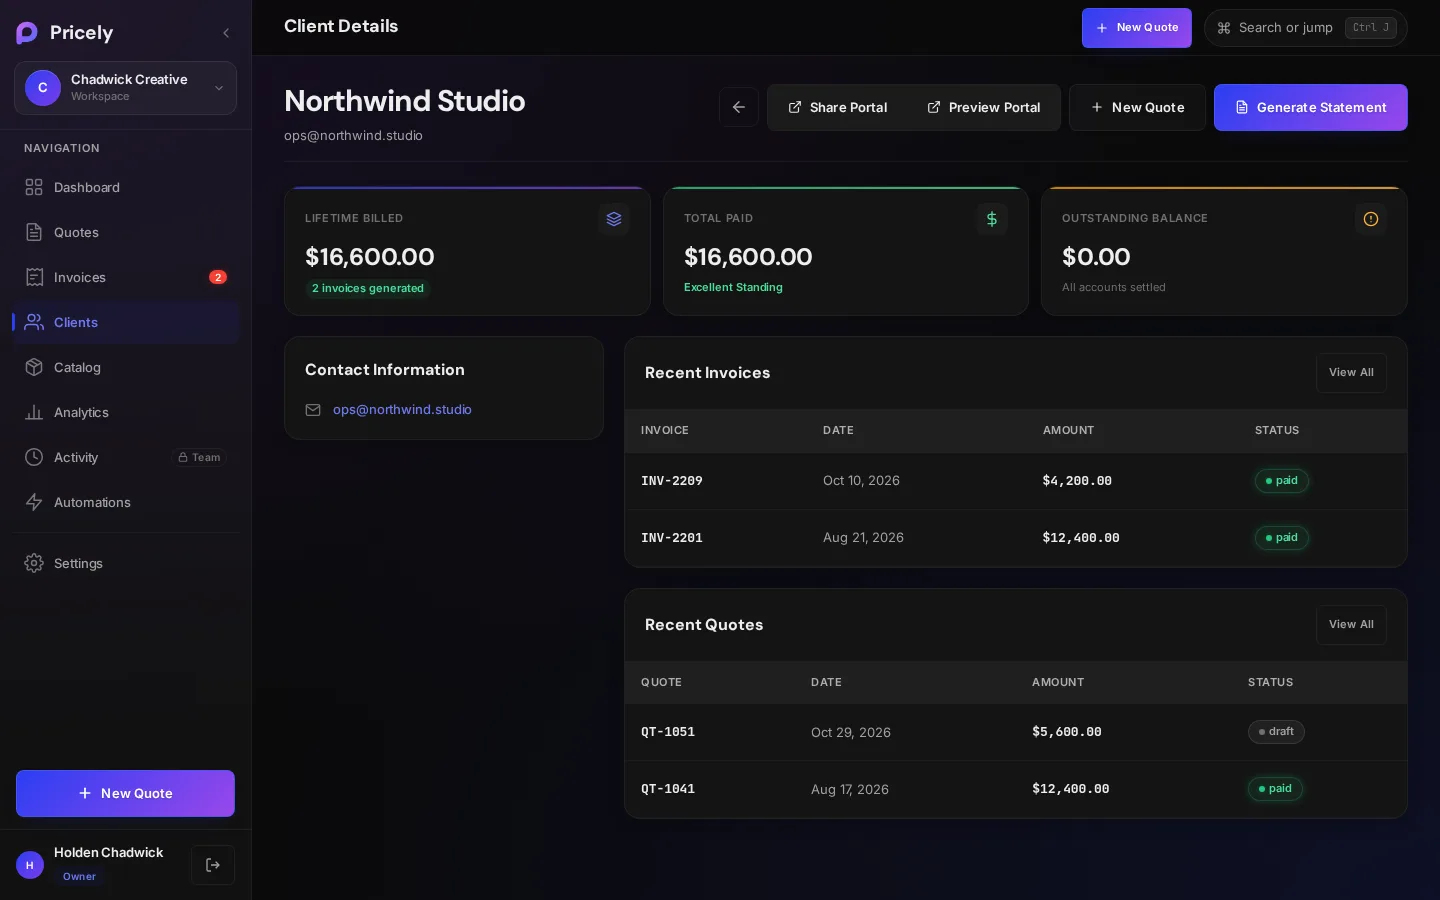The image size is (1440, 900).
Task: Click the Settings gear icon
Action: [x=34, y=563]
